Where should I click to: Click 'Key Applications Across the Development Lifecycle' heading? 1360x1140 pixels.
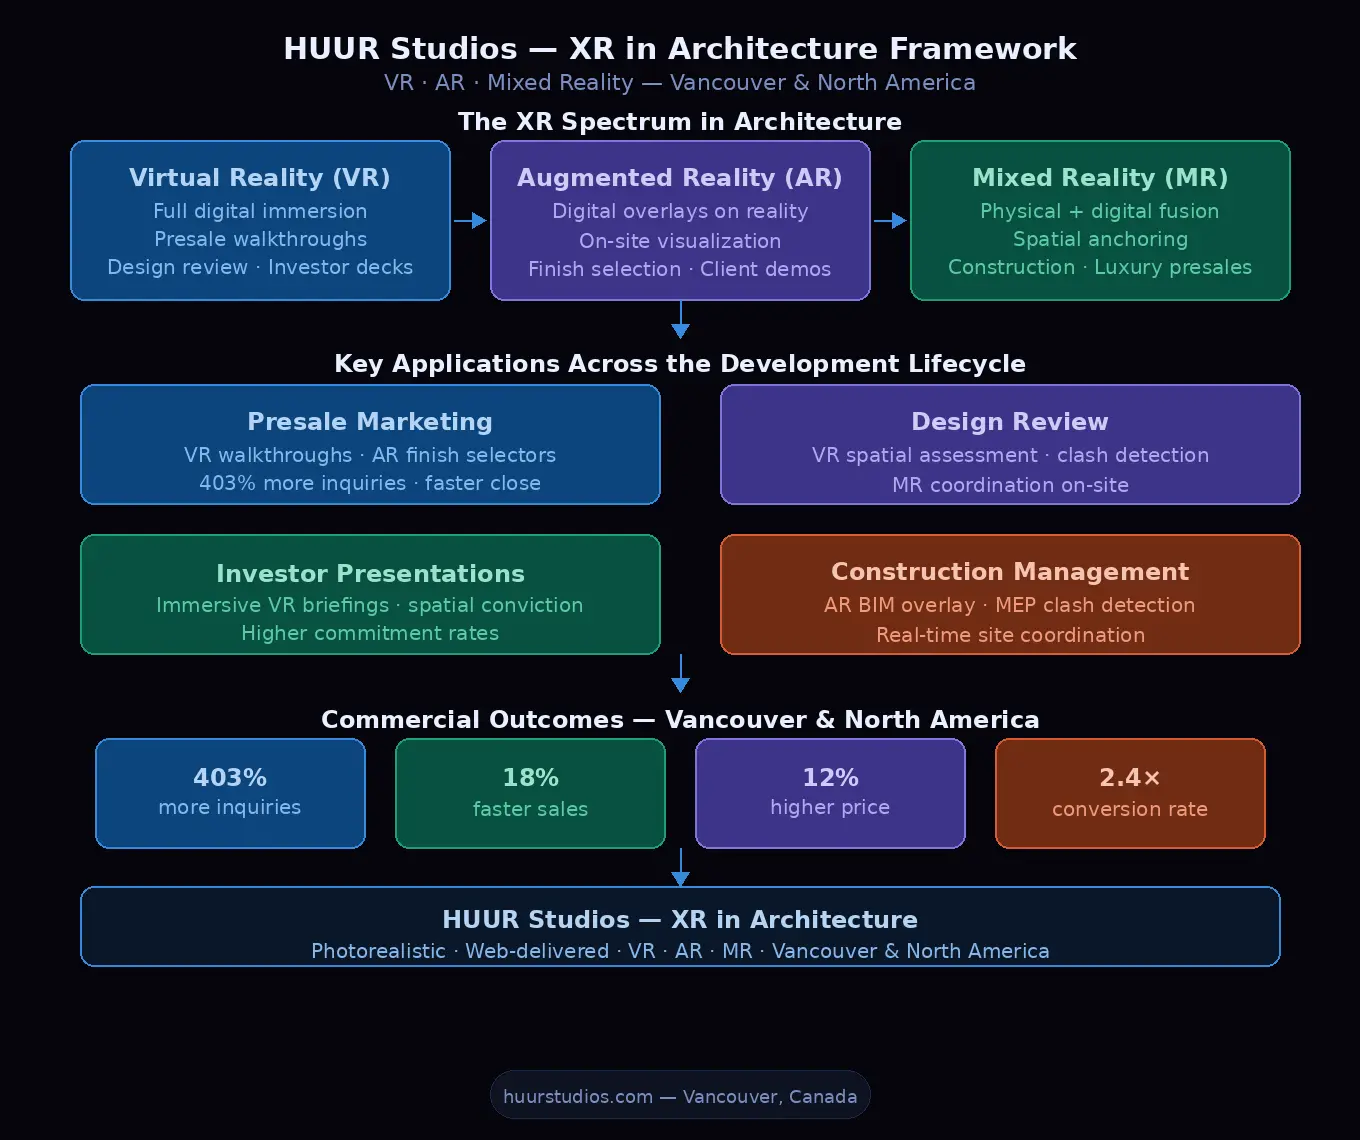(680, 364)
